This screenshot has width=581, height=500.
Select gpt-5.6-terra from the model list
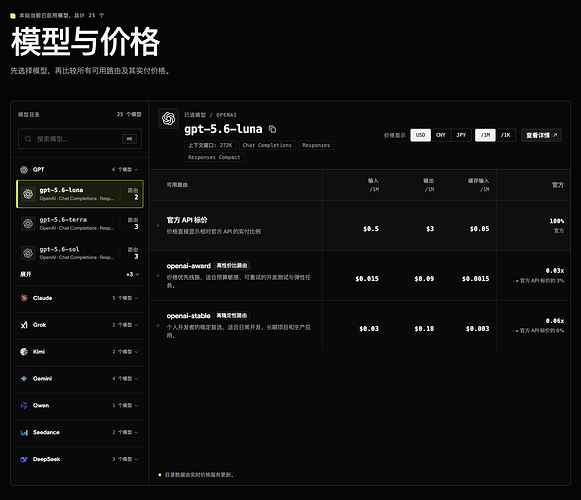[80, 223]
